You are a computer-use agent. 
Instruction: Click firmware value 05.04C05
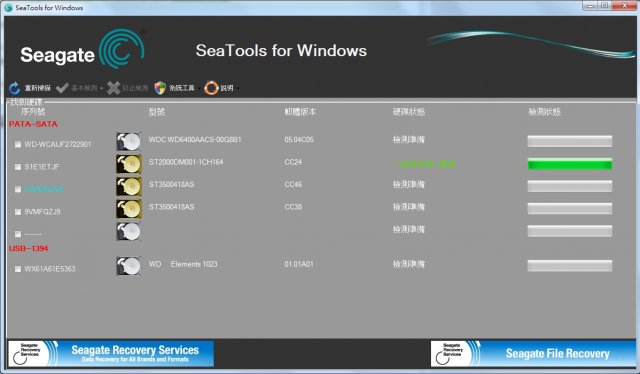coord(299,140)
